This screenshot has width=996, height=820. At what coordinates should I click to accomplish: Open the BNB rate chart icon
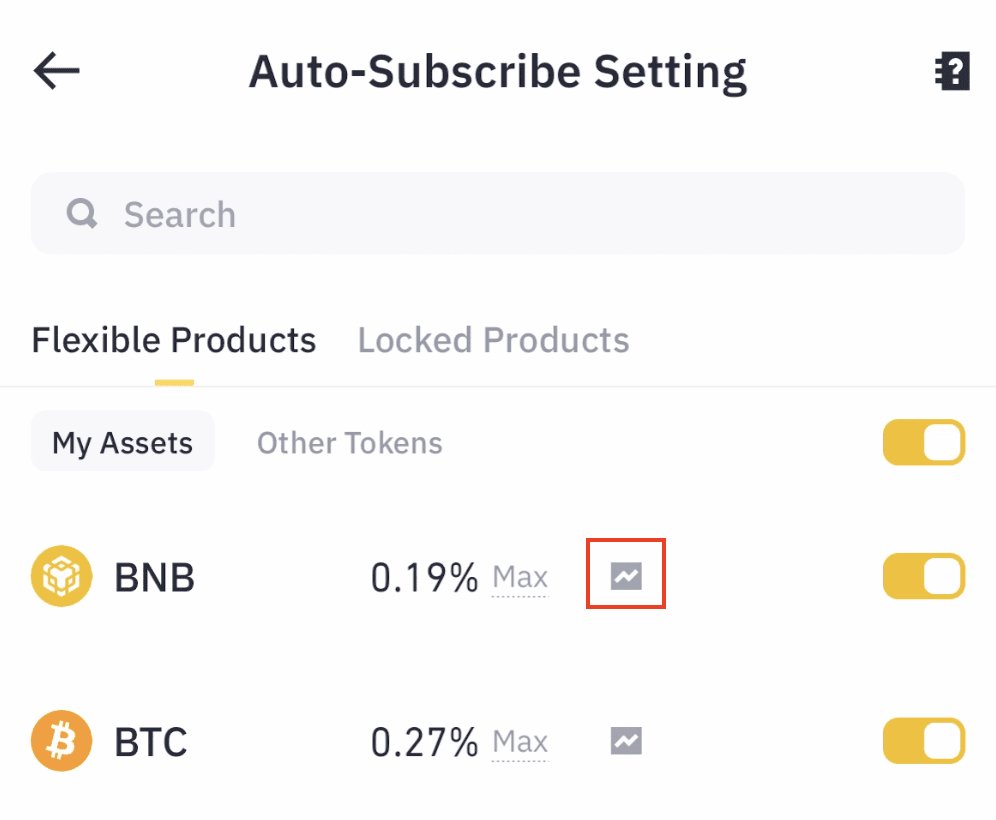[626, 575]
